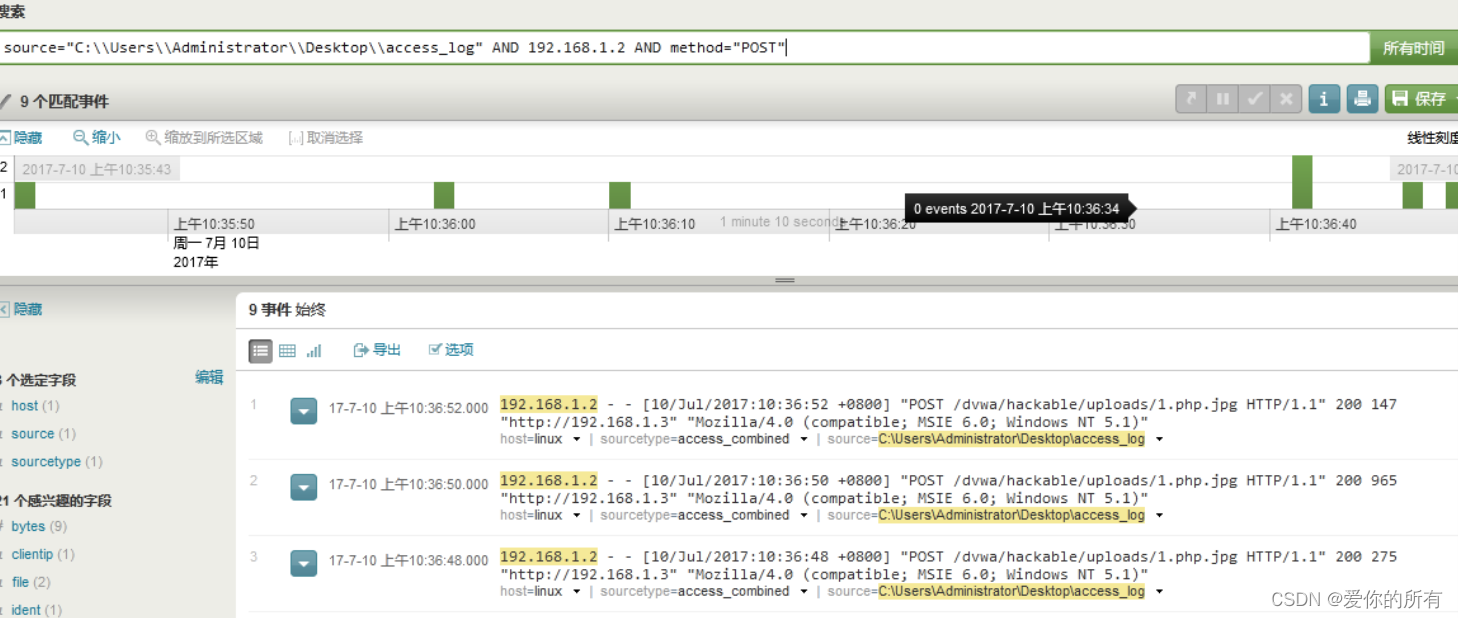Open the 选项 settings for events
The height and width of the screenshot is (618, 1458).
pos(450,350)
